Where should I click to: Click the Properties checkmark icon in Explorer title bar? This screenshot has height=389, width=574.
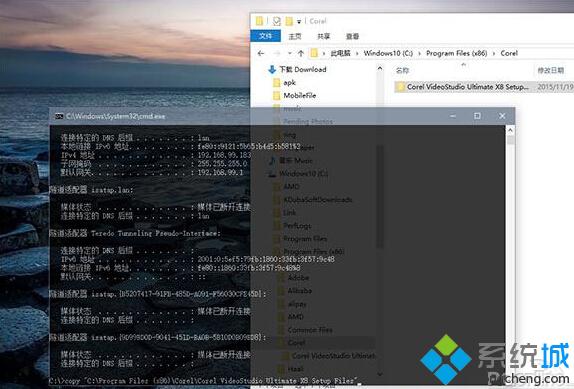point(277,21)
